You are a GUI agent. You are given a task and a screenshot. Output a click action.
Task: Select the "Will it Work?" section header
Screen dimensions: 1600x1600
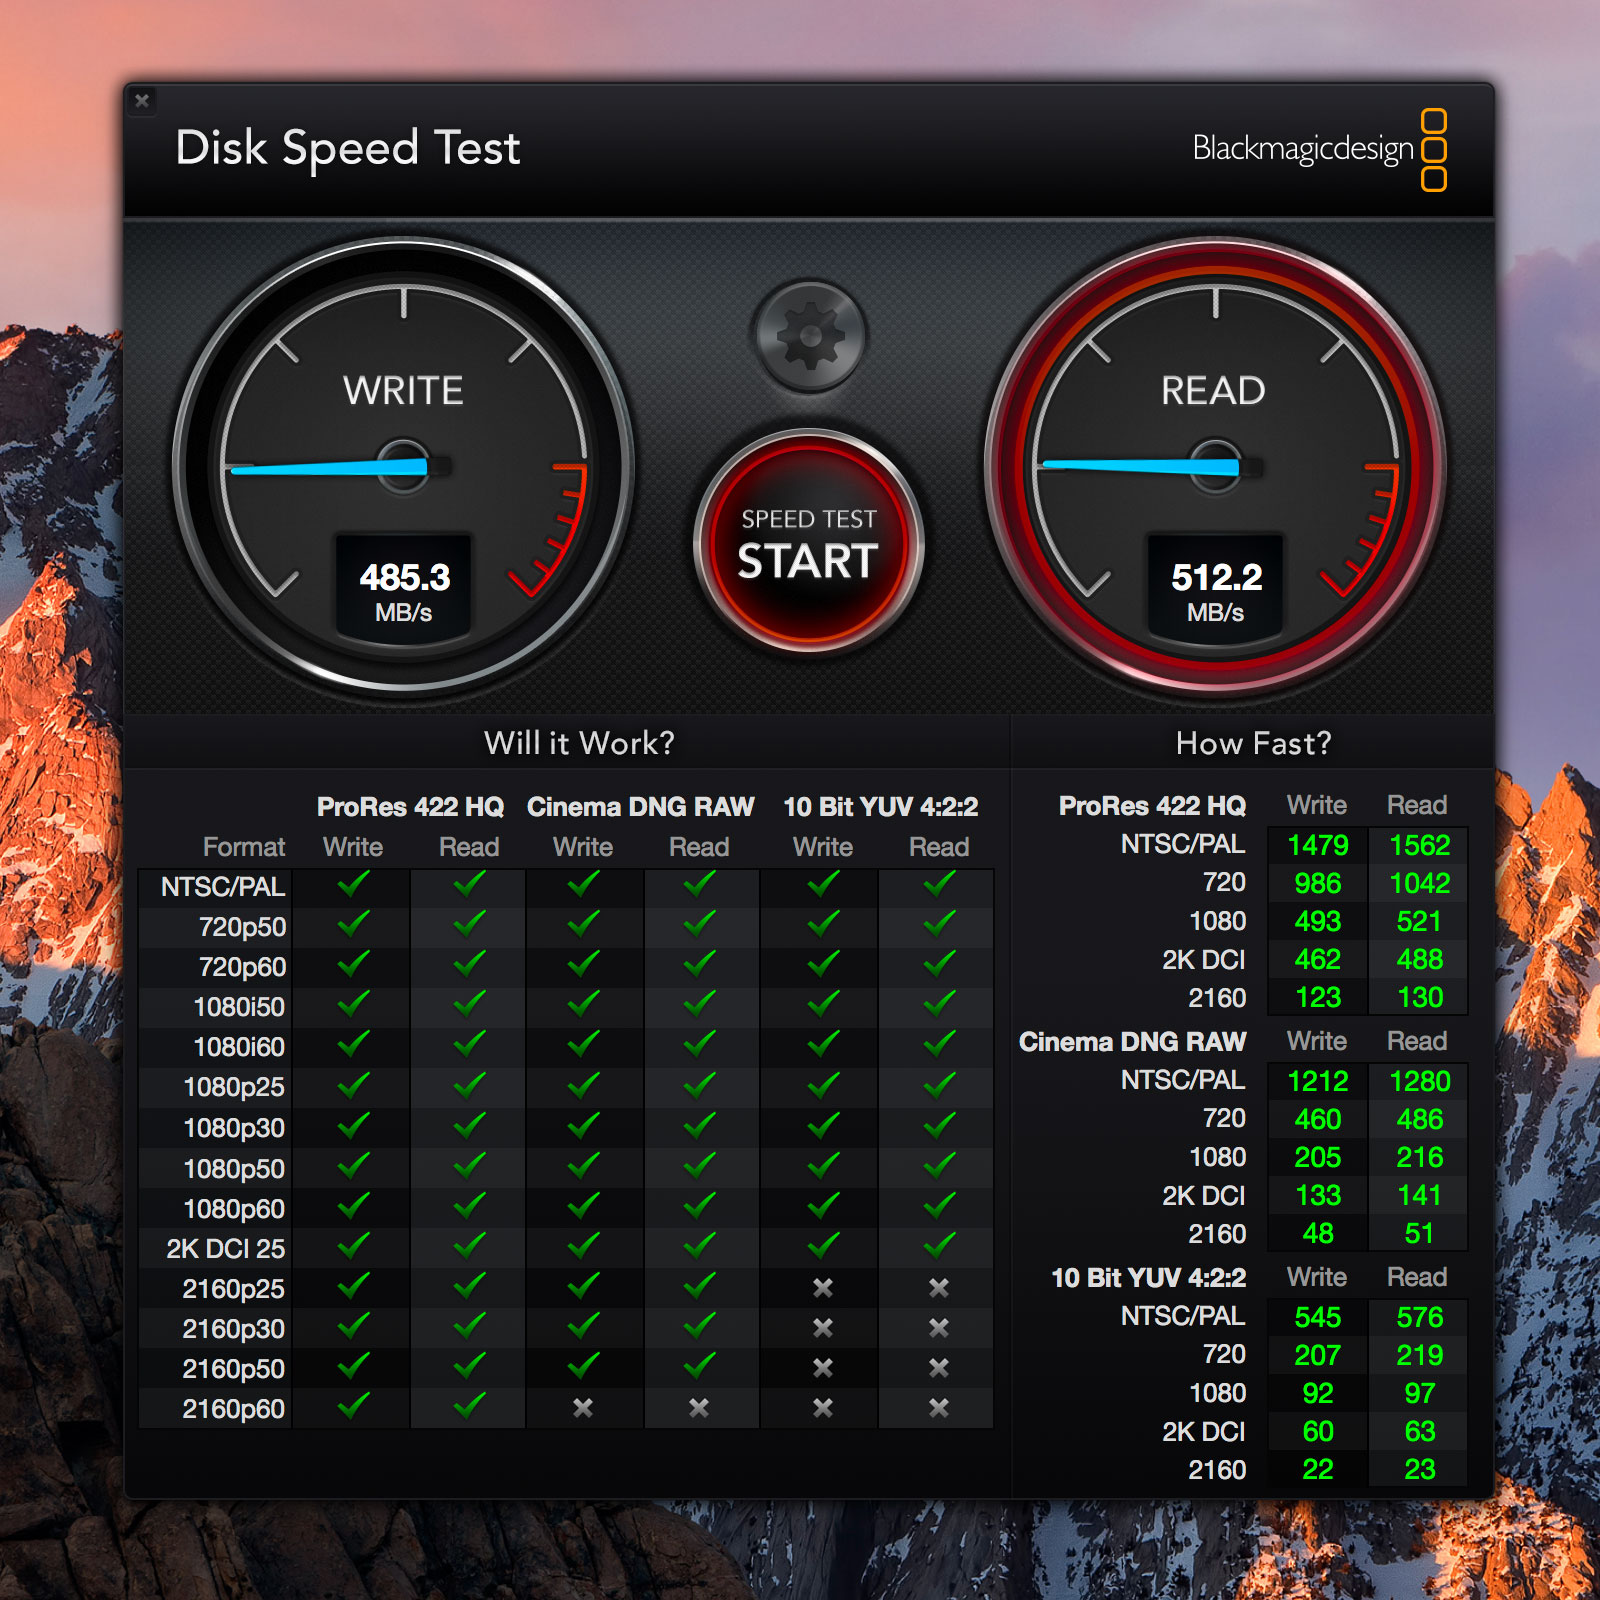coord(579,743)
